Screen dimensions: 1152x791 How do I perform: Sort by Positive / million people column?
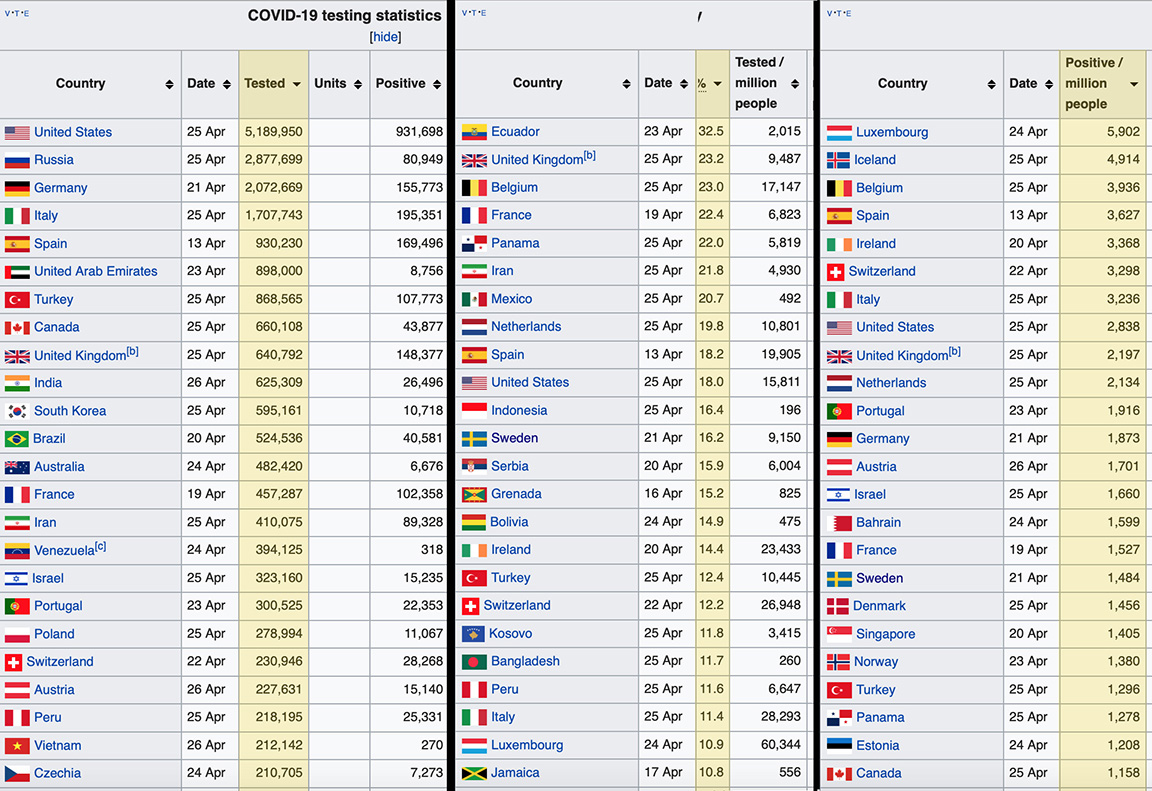1134,84
